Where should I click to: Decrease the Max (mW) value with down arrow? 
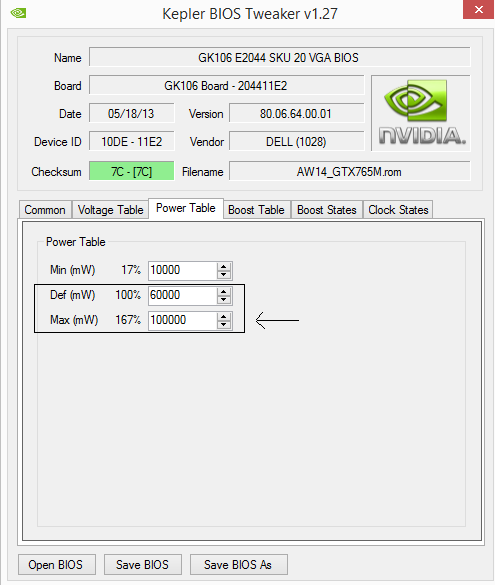(x=224, y=325)
